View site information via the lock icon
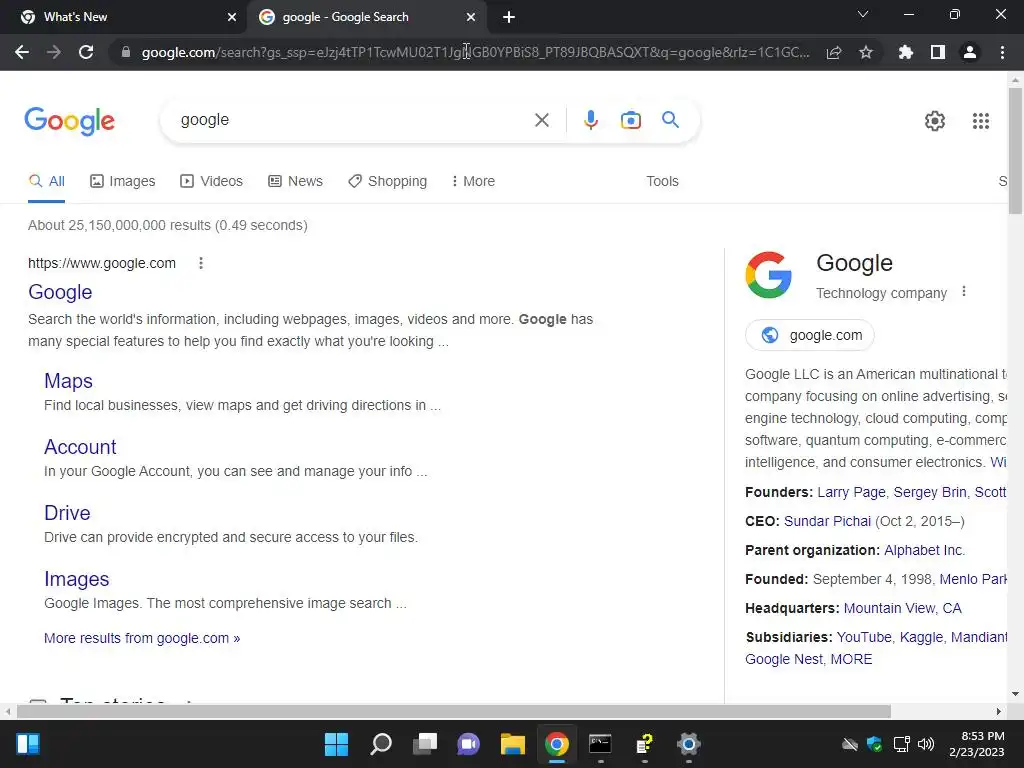 coord(126,52)
